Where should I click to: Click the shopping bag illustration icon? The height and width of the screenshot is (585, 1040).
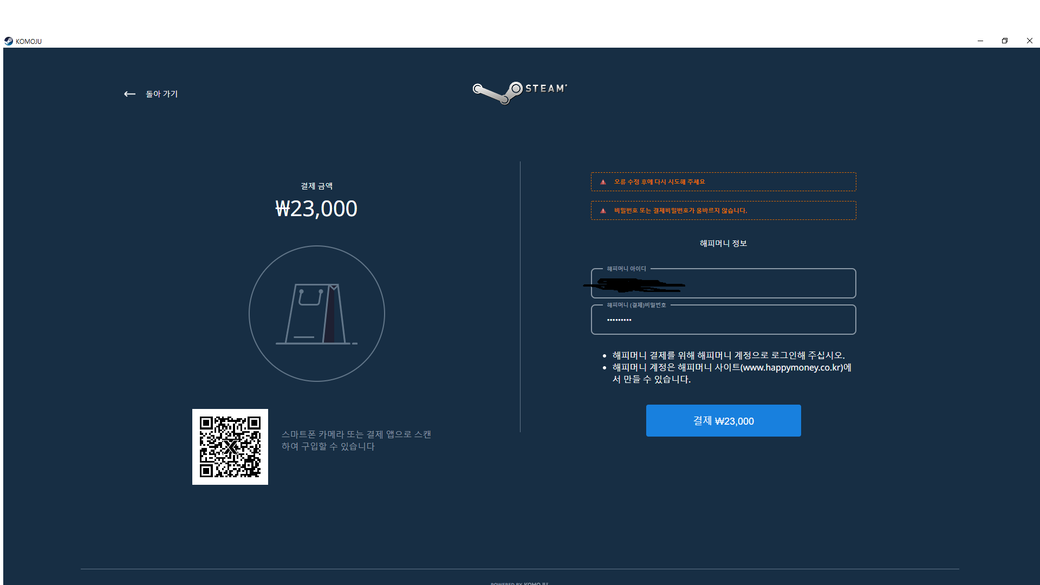coord(316,314)
